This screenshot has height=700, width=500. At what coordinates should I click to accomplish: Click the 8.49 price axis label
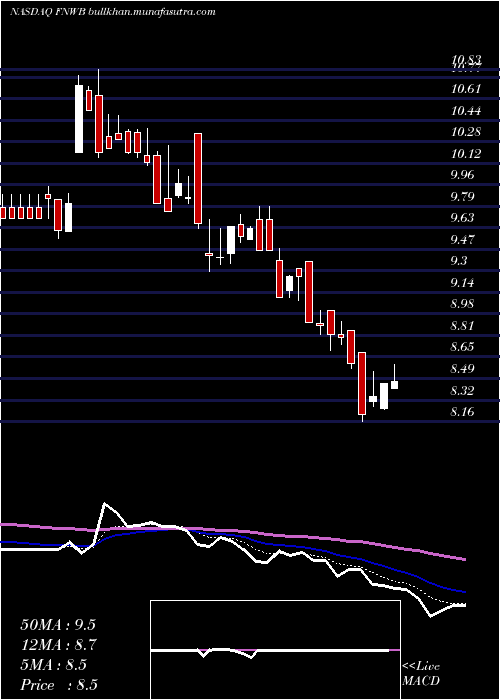[x=462, y=369]
